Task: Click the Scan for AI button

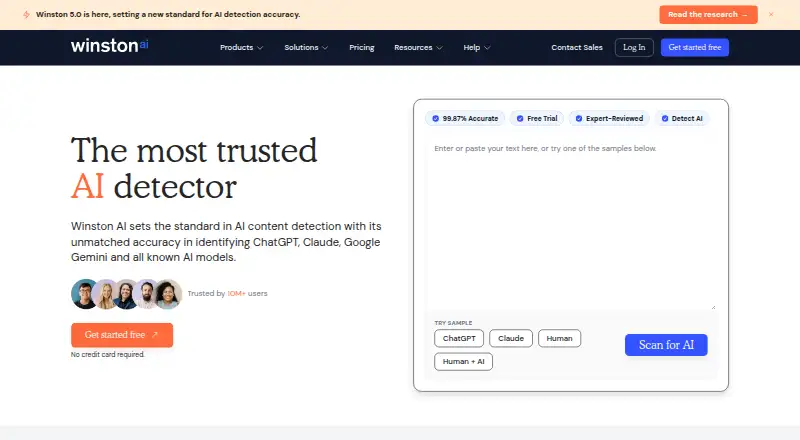Action: click(666, 345)
